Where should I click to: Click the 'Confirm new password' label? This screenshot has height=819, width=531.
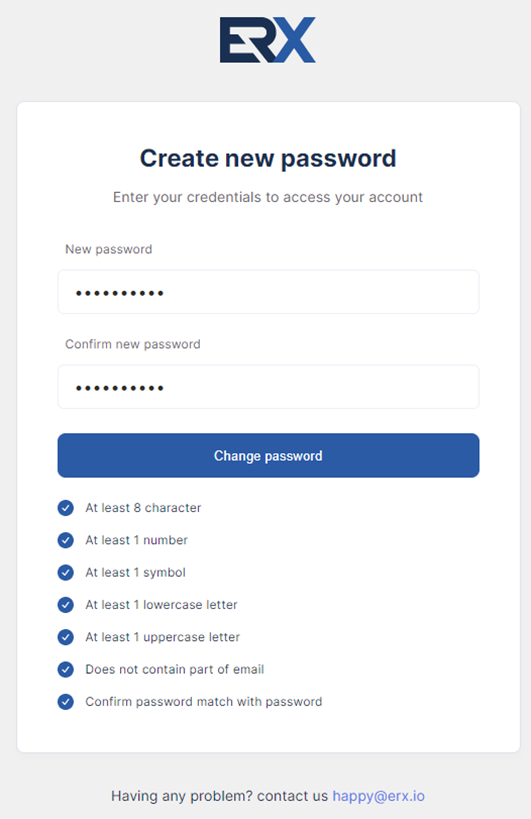[133, 344]
